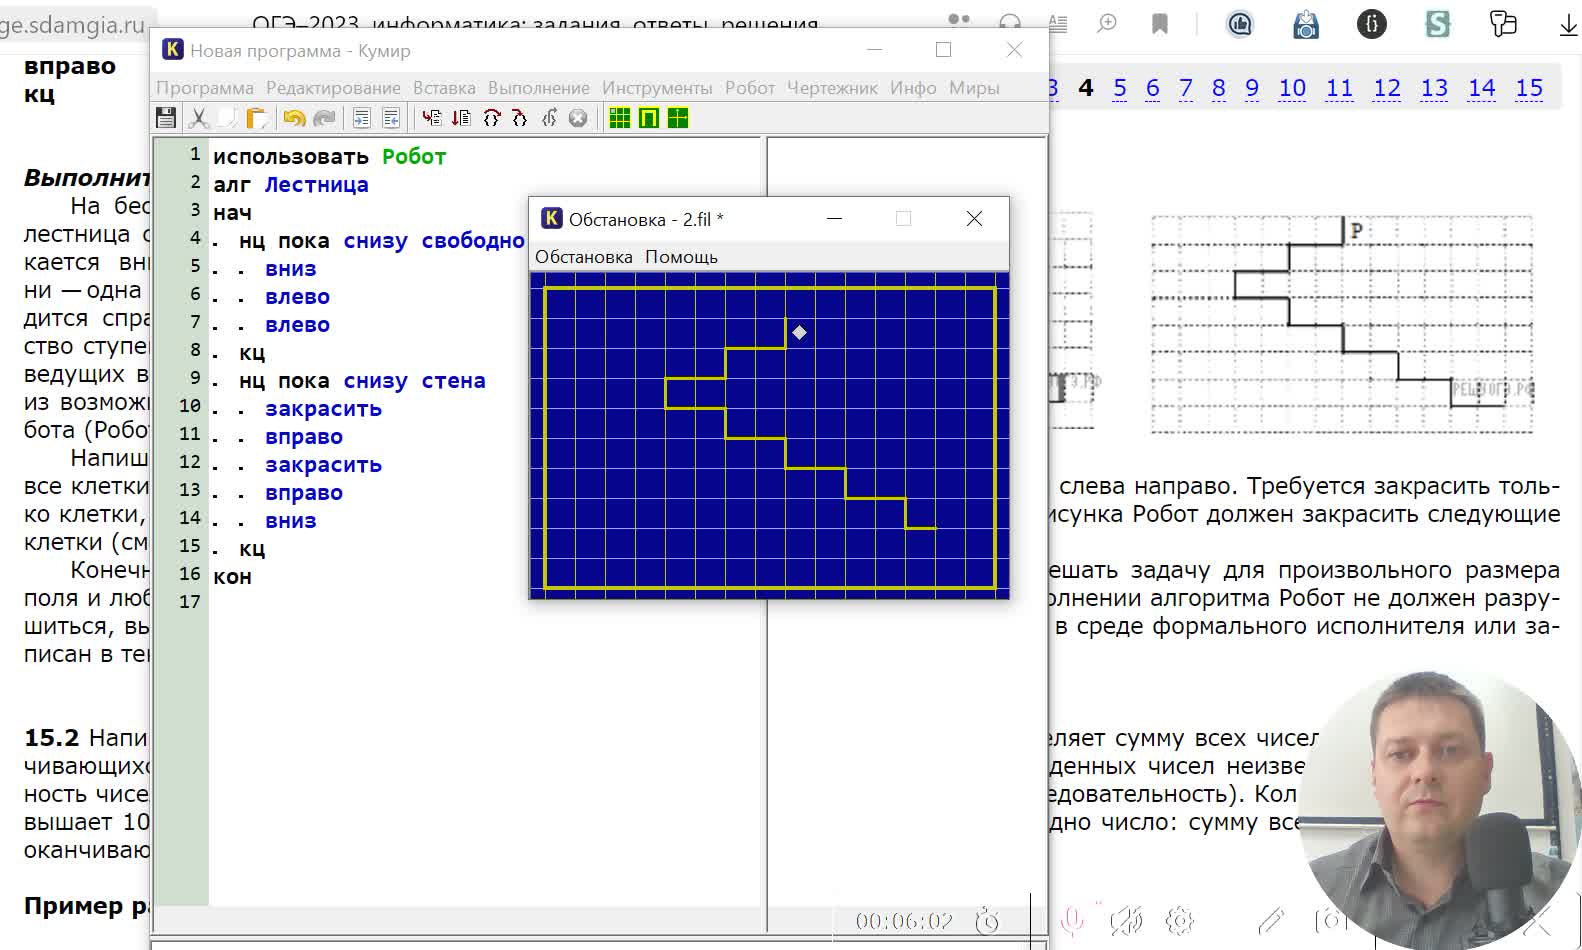Screen dimensions: 1582x950
Task: Toggle the muted speaker recording icon
Action: pyautogui.click(x=1125, y=920)
